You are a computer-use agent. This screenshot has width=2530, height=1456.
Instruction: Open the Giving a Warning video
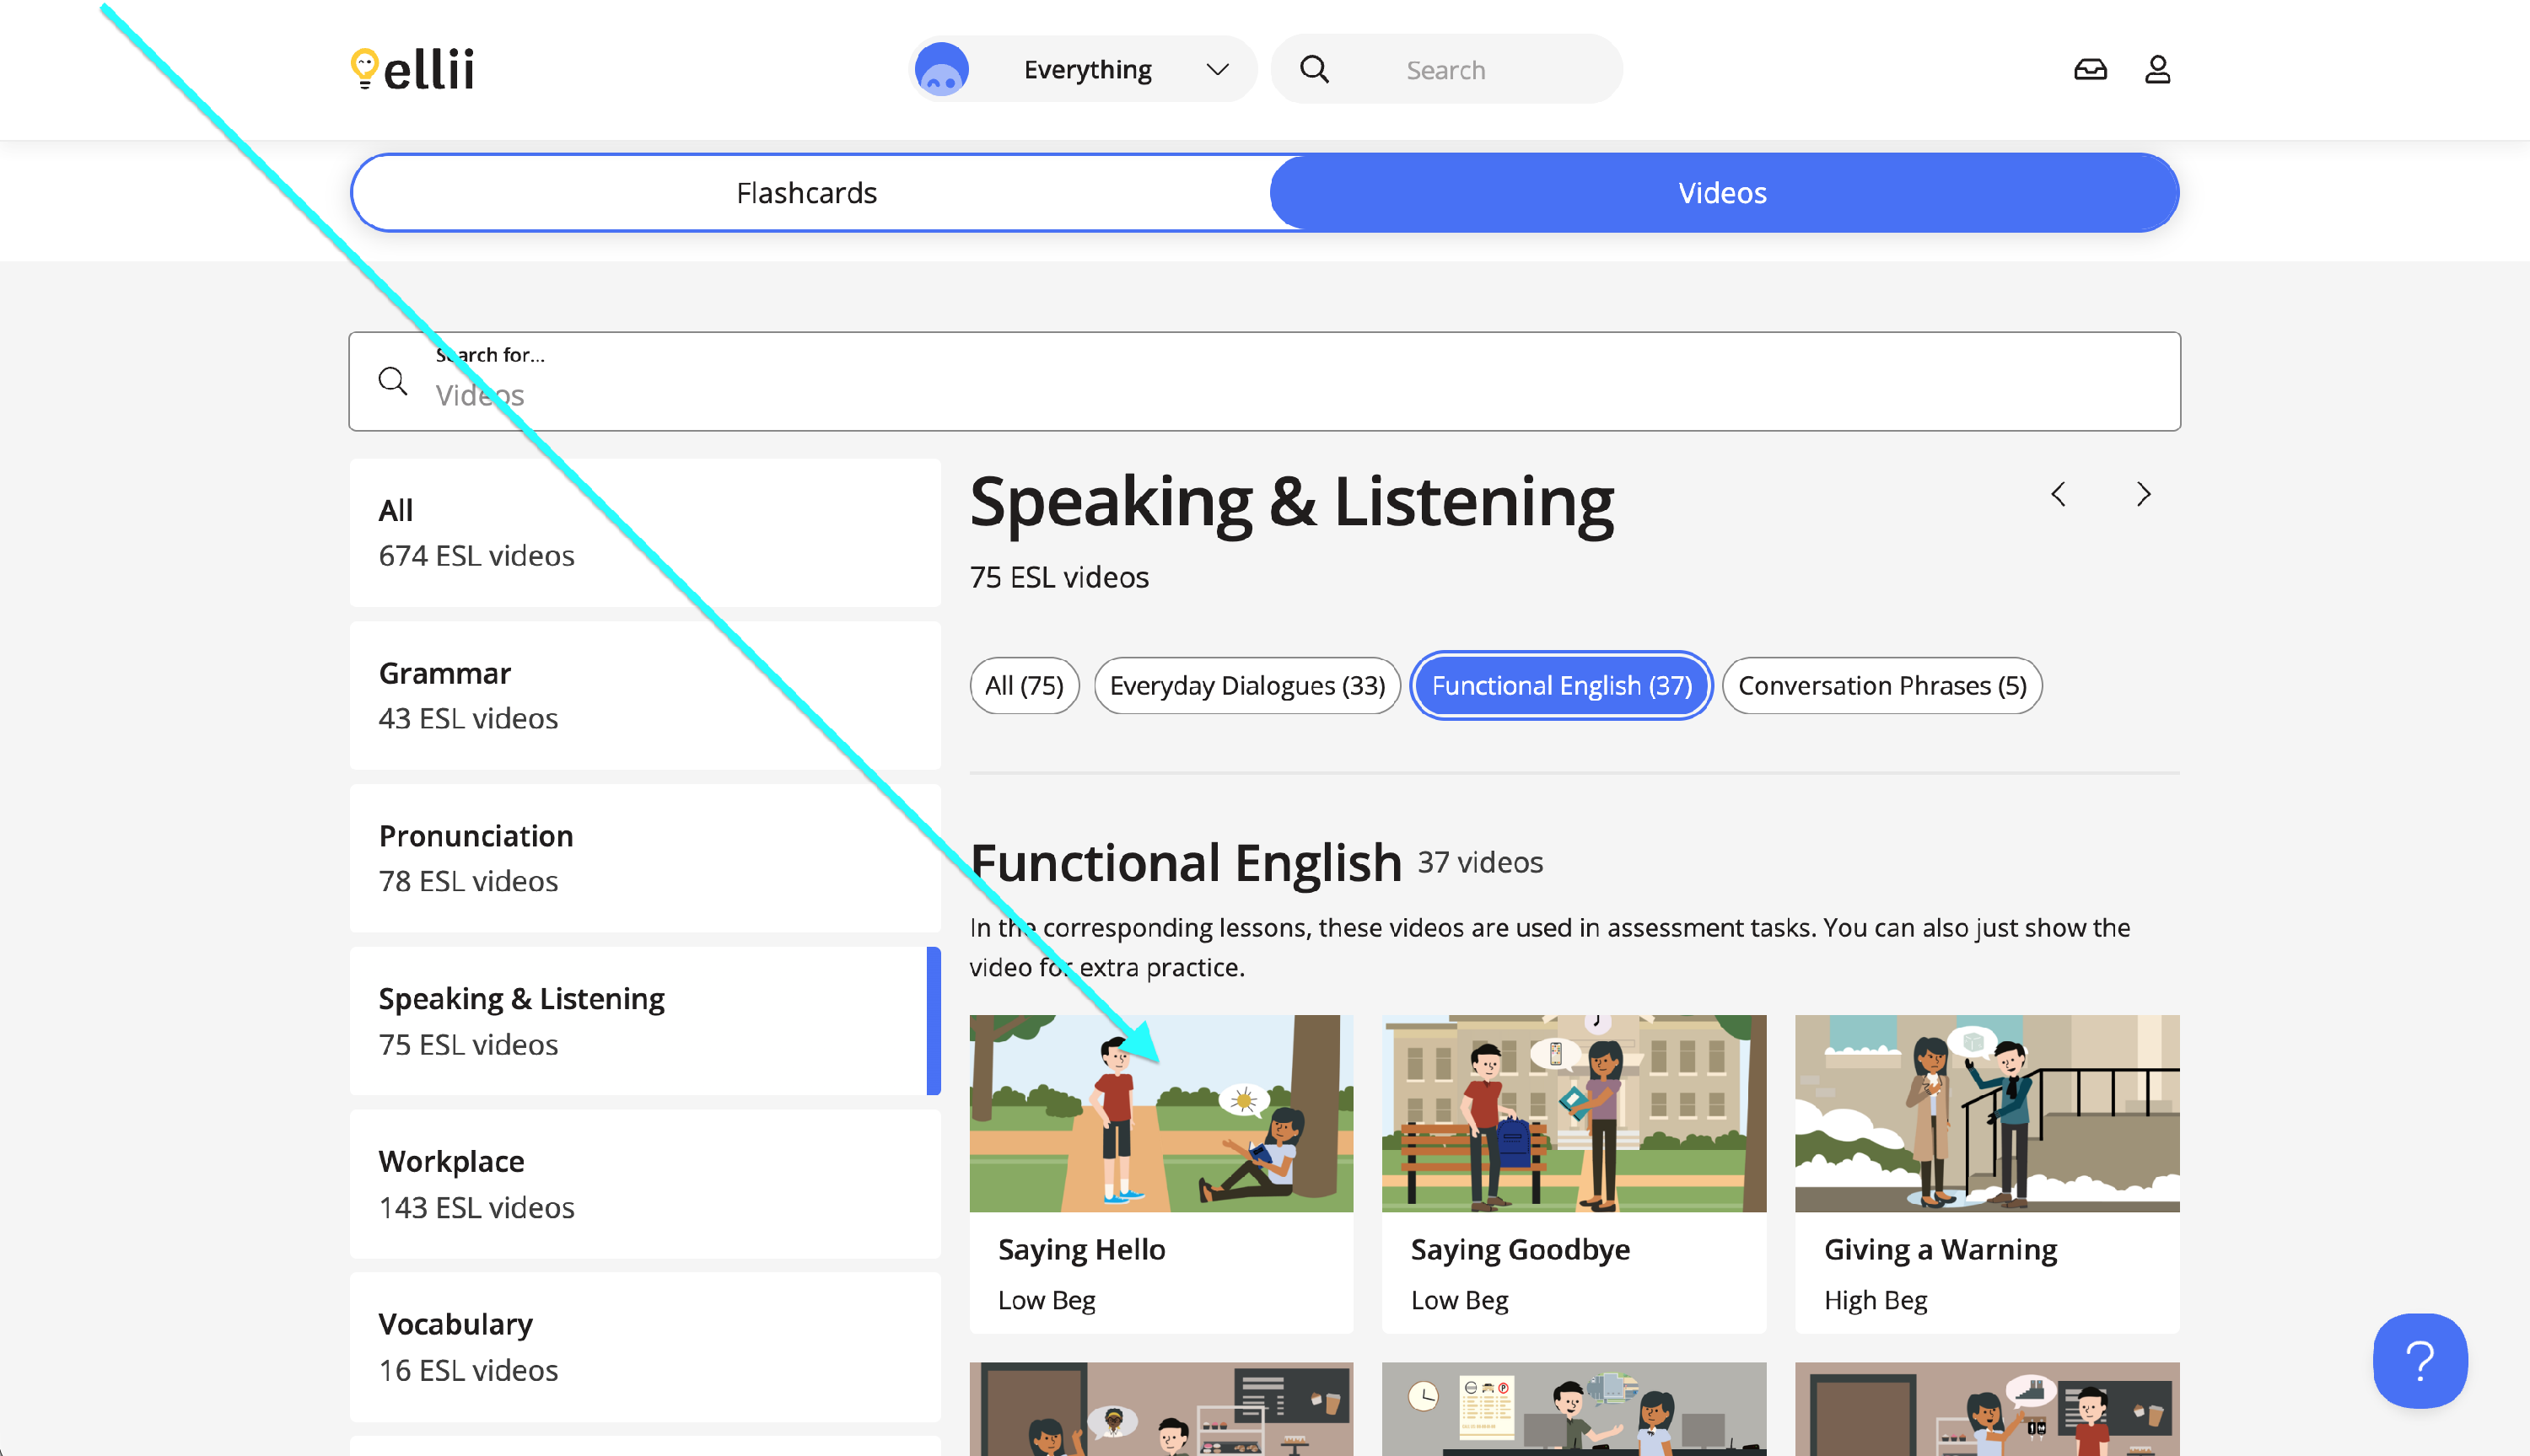1986,1113
